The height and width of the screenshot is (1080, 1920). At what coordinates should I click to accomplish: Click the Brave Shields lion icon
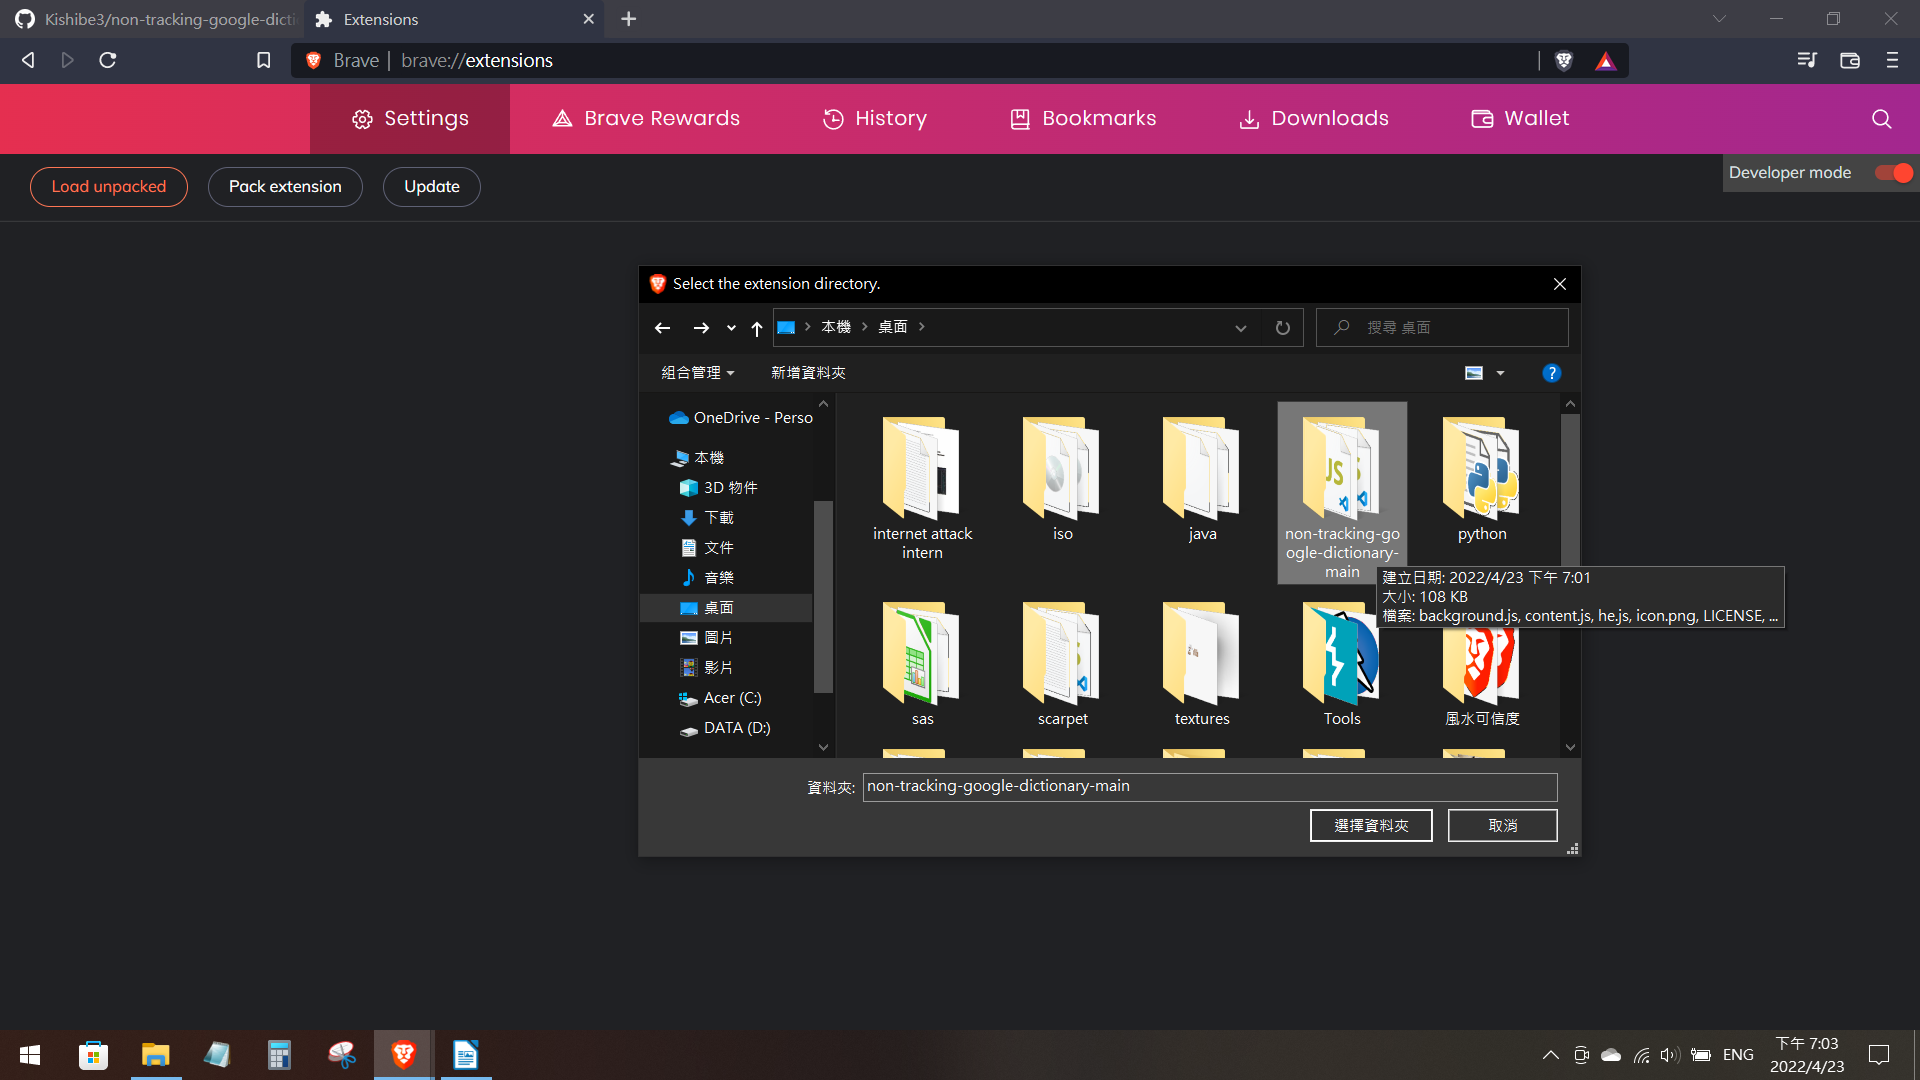click(x=1564, y=61)
